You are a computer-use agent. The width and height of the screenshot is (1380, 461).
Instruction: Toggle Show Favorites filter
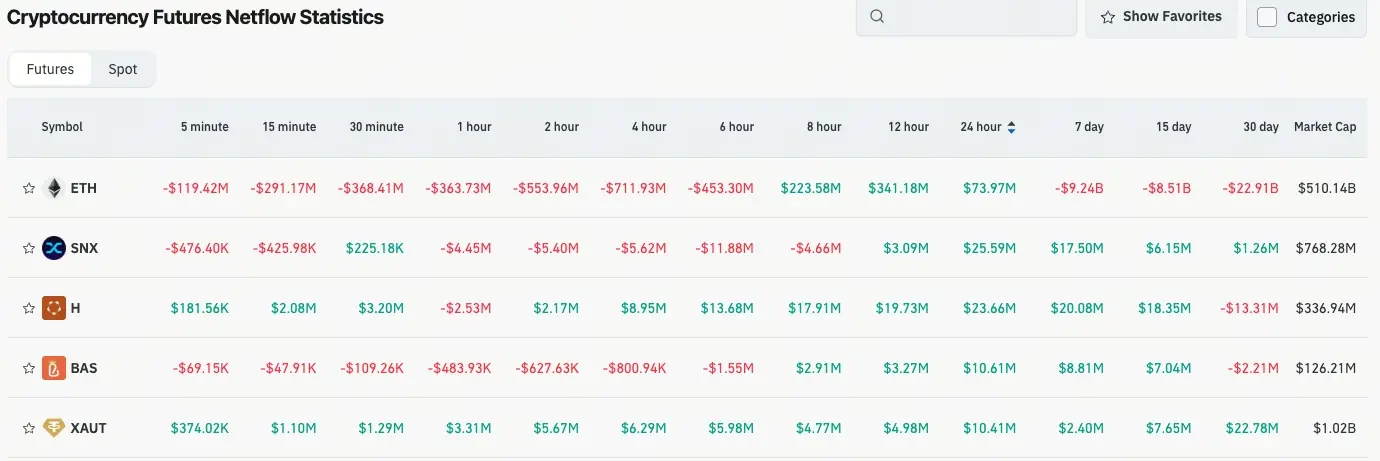(x=1161, y=17)
